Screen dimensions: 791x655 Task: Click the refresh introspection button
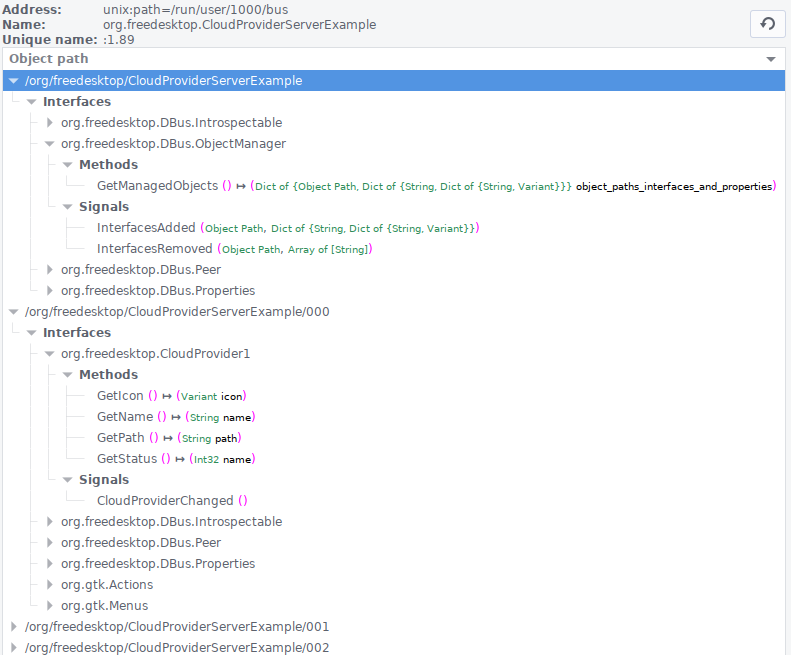[767, 24]
